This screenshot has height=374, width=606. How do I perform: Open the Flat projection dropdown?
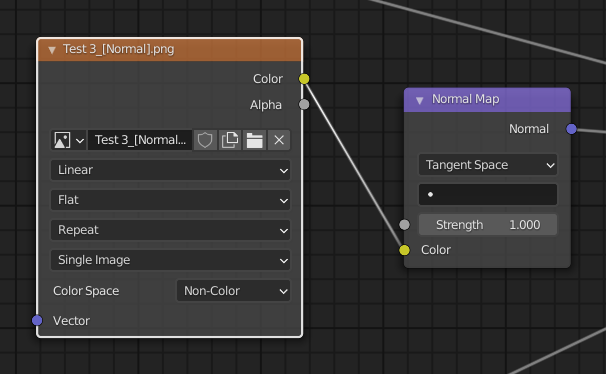click(170, 200)
